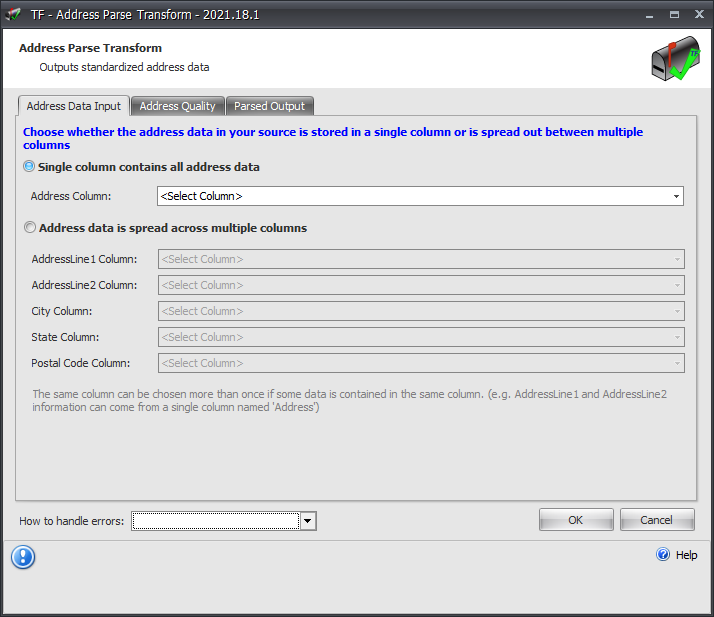Click the blue exclamation info icon

[x=23, y=557]
